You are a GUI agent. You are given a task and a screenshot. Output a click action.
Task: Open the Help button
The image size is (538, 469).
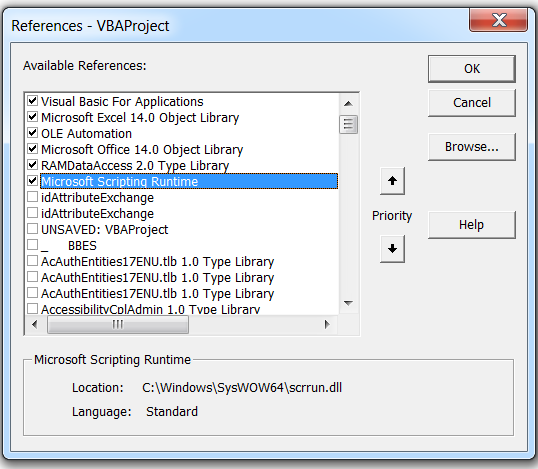coord(472,225)
